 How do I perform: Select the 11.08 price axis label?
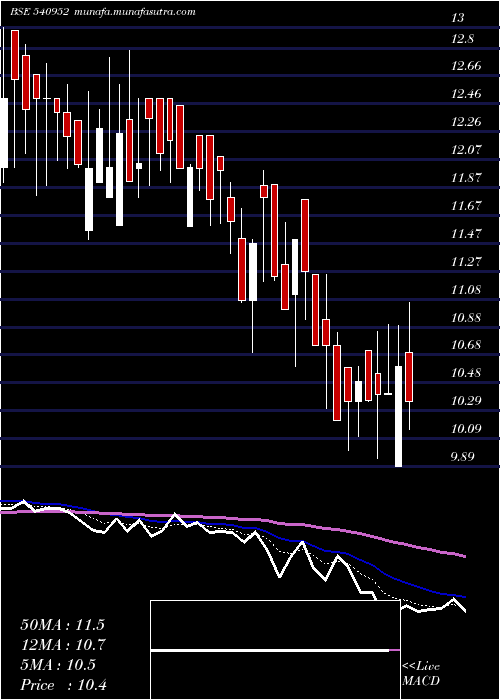pos(465,290)
